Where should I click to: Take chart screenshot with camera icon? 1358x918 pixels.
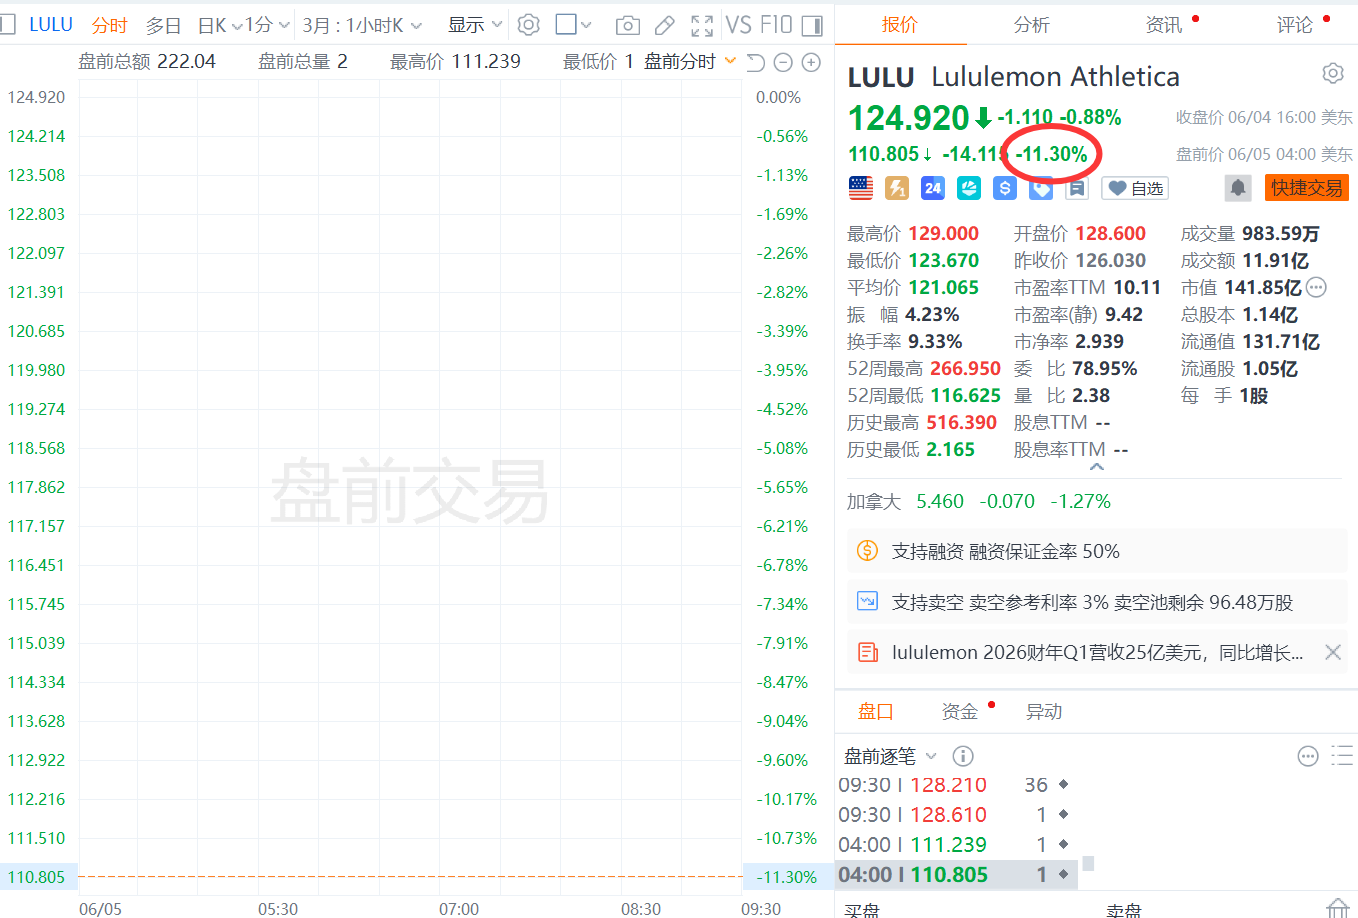[x=628, y=25]
